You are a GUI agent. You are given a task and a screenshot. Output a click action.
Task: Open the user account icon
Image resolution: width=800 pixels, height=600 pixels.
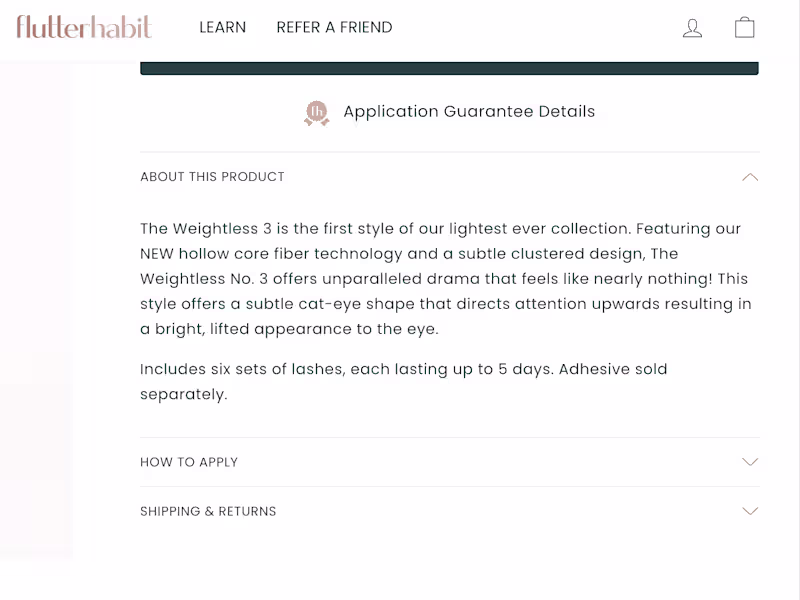(692, 28)
